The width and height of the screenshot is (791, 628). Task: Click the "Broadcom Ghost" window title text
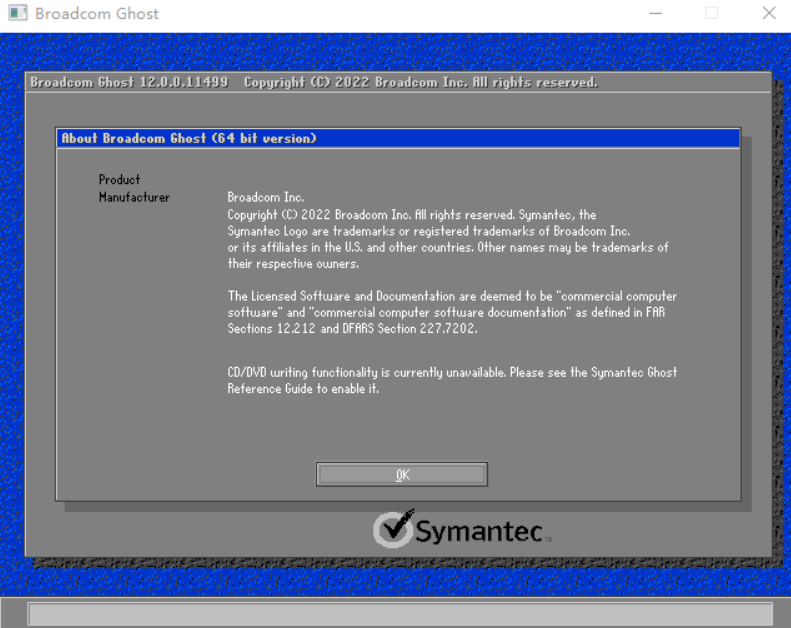(96, 14)
